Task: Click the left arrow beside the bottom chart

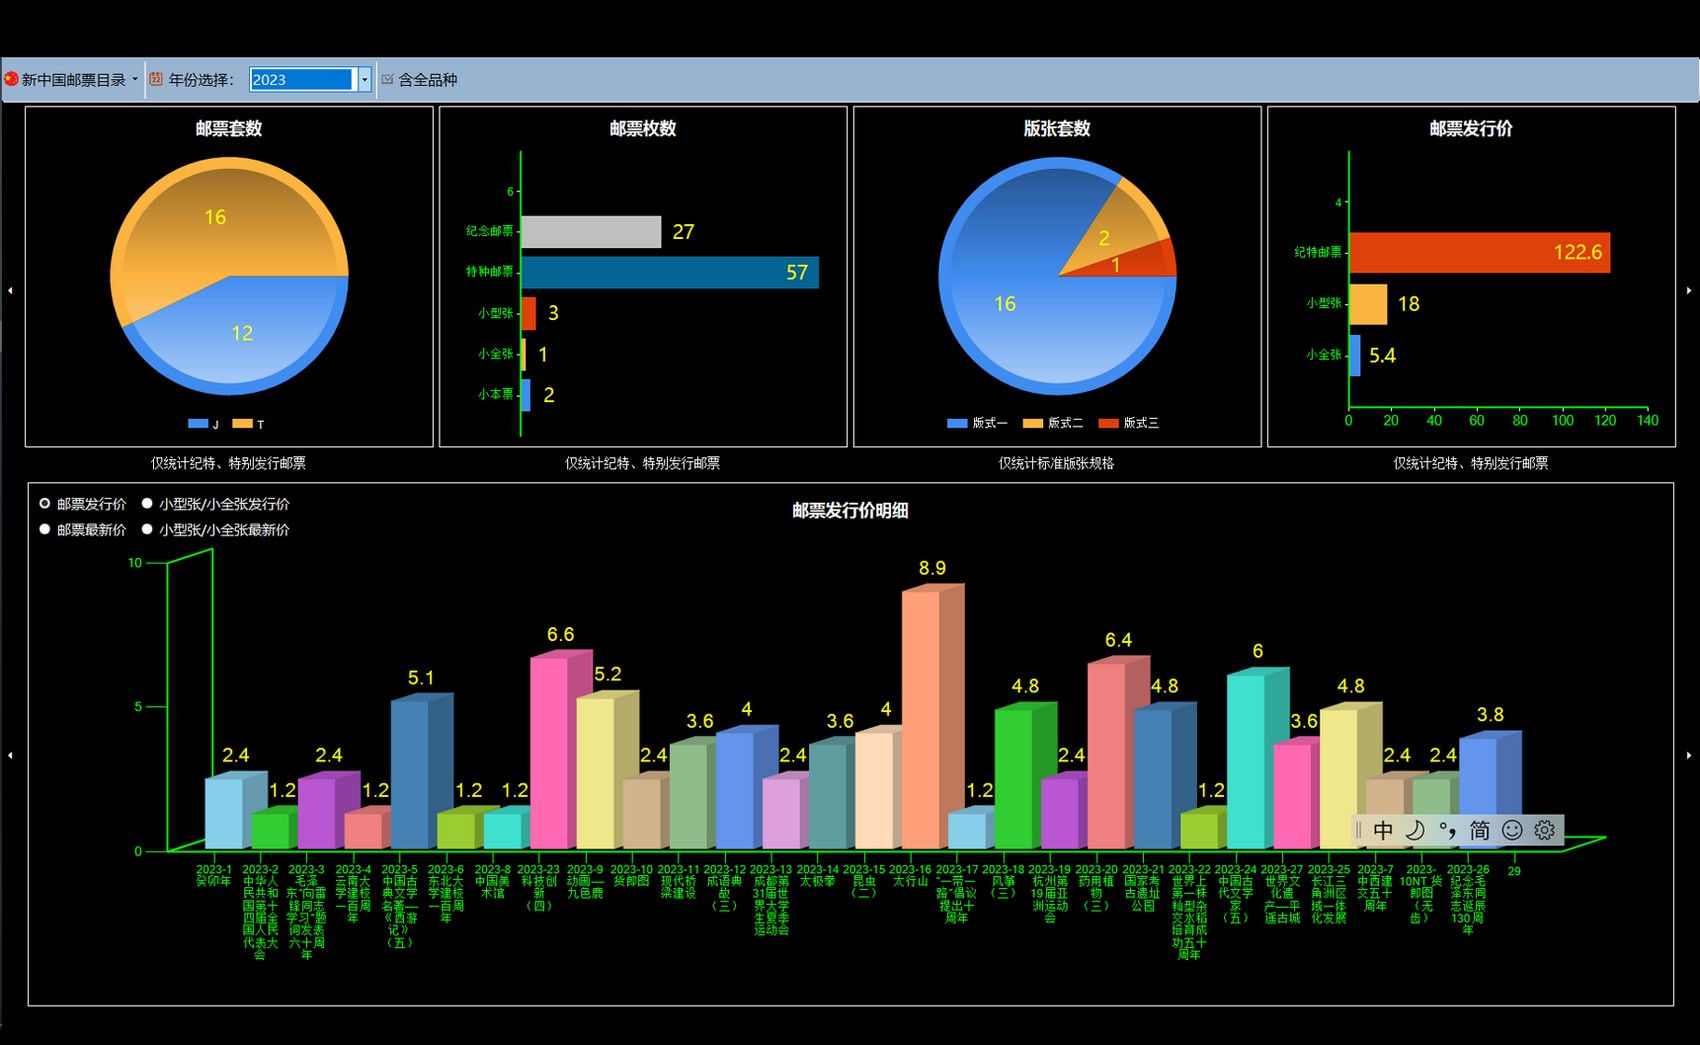Action: click(x=10, y=755)
